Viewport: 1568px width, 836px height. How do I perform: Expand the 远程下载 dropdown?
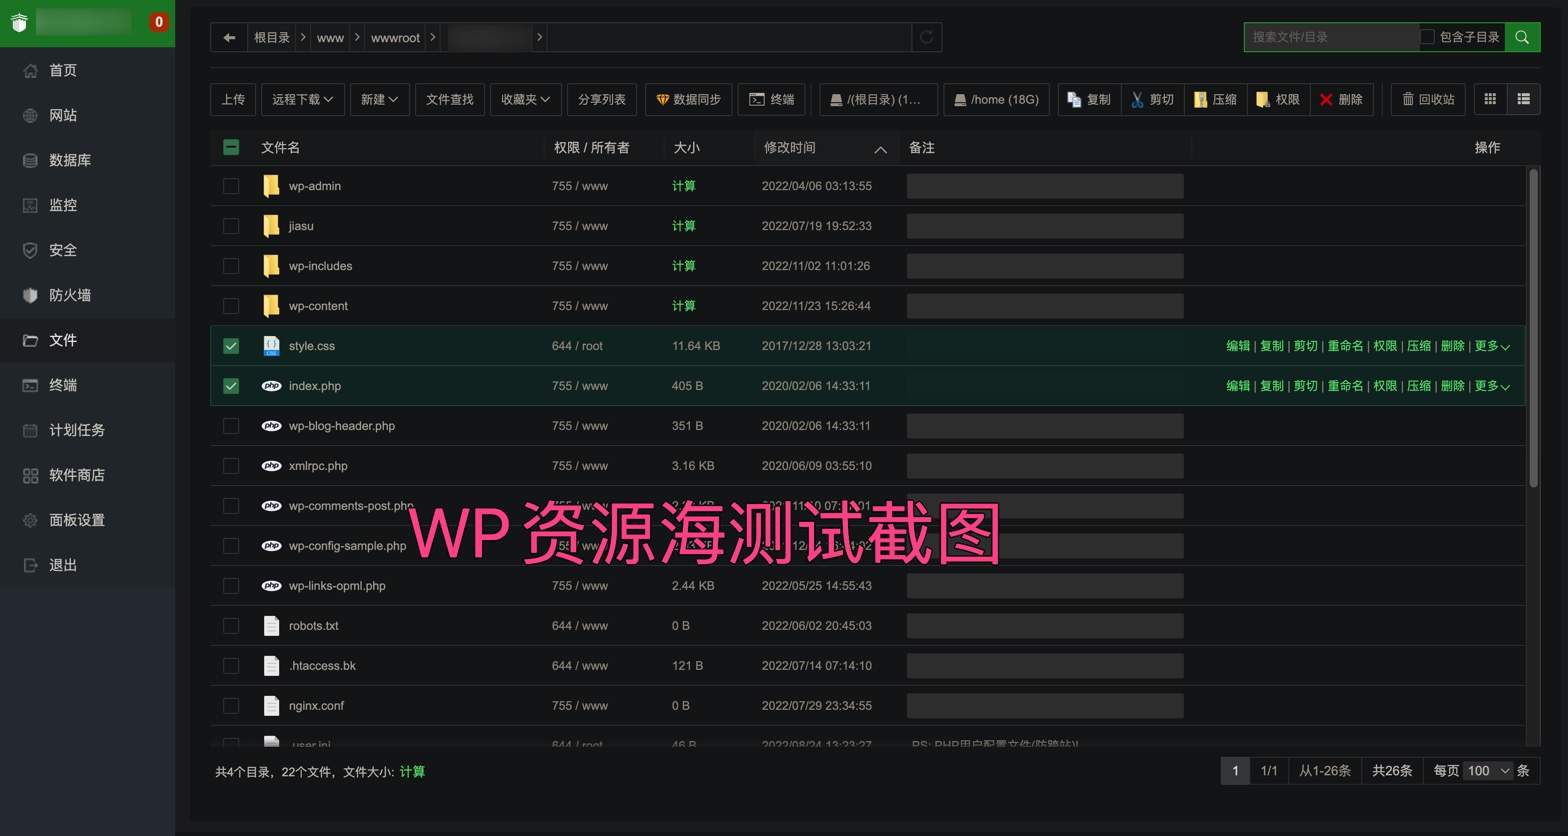click(x=303, y=99)
